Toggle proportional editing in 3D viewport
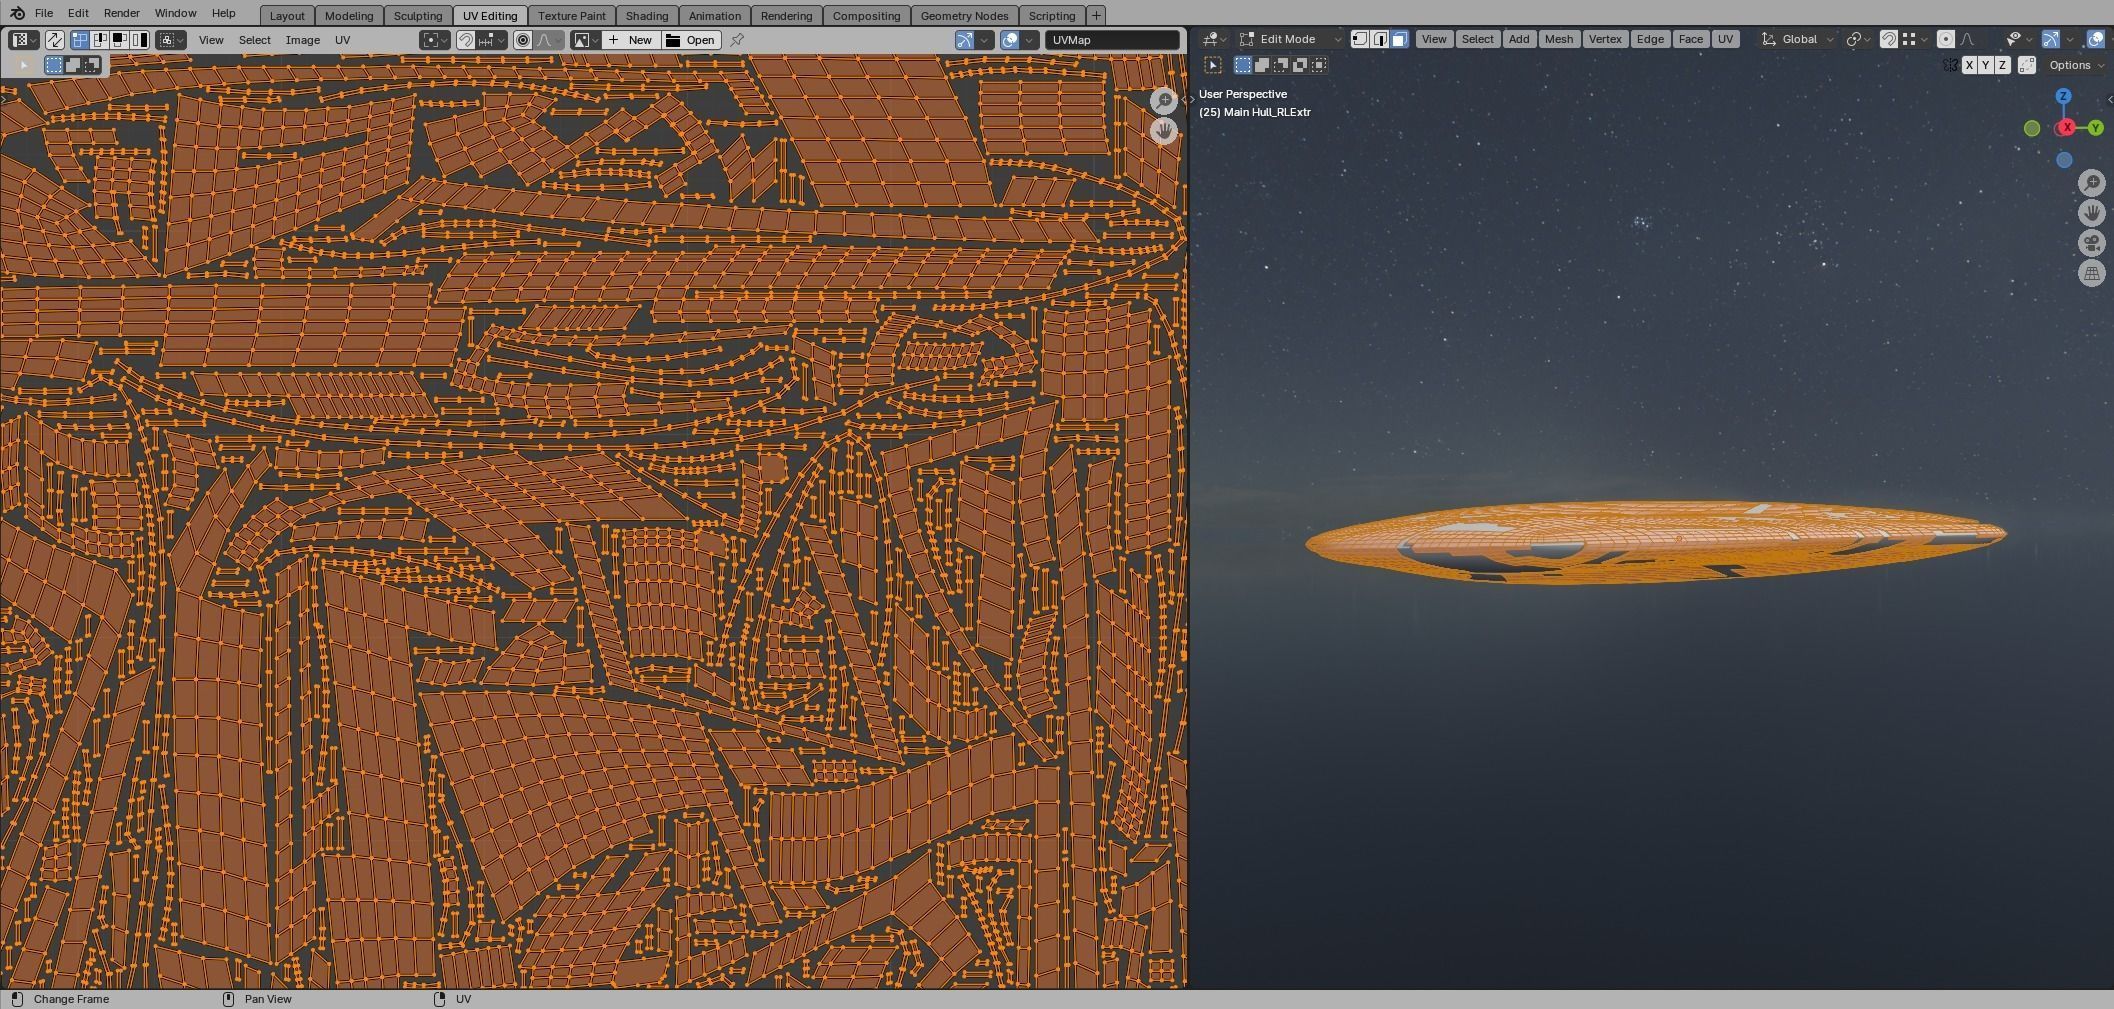This screenshot has width=2114, height=1009. 1946,39
